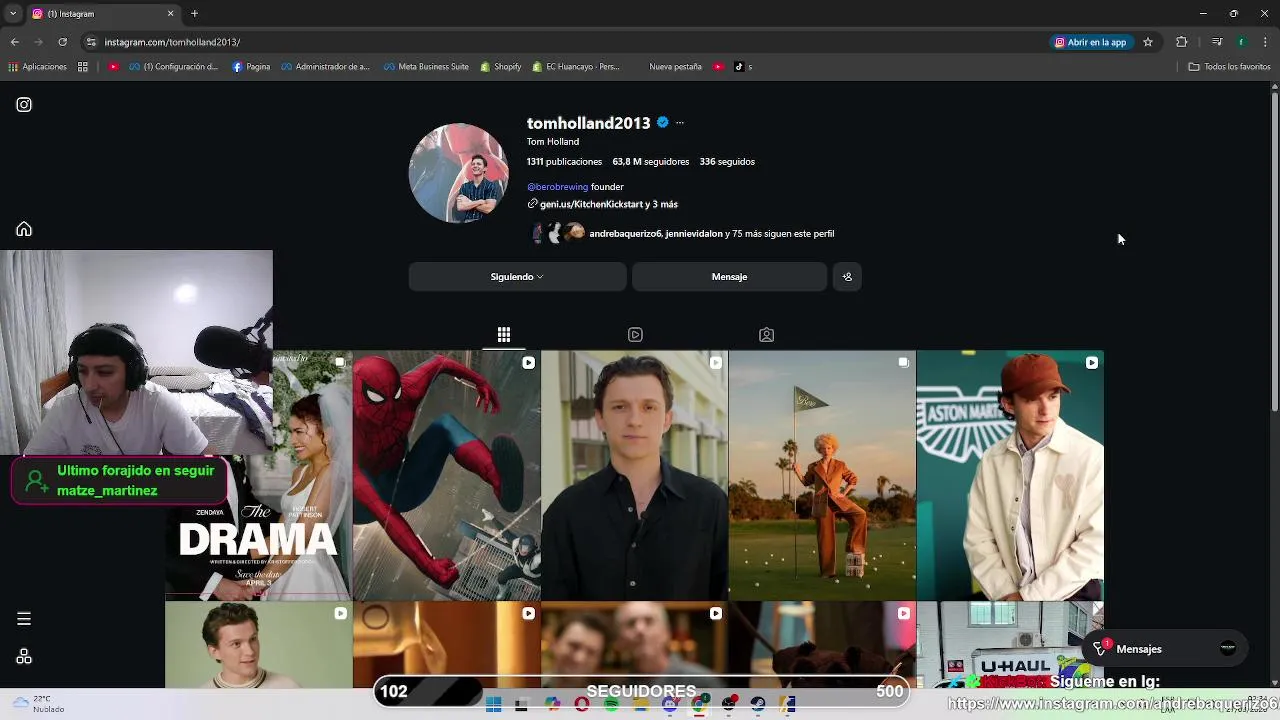View 336 seguidos list
The height and width of the screenshot is (720, 1280).
727,162
